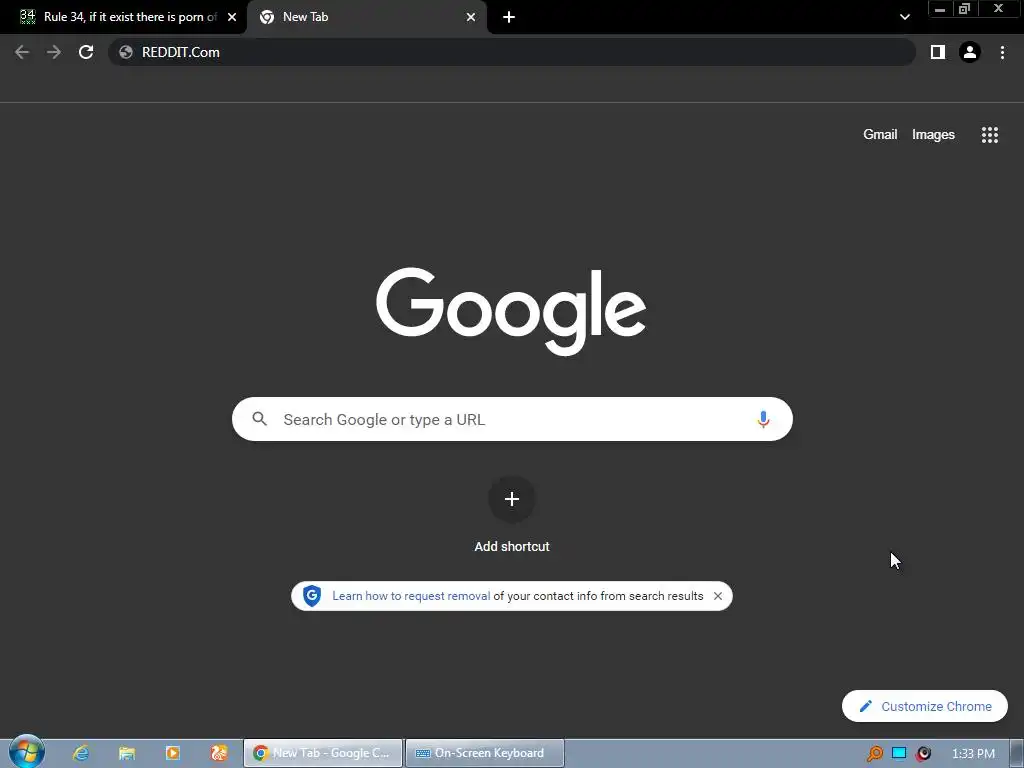1024x768 pixels.
Task: Open the Chrome side panel
Action: click(x=938, y=52)
